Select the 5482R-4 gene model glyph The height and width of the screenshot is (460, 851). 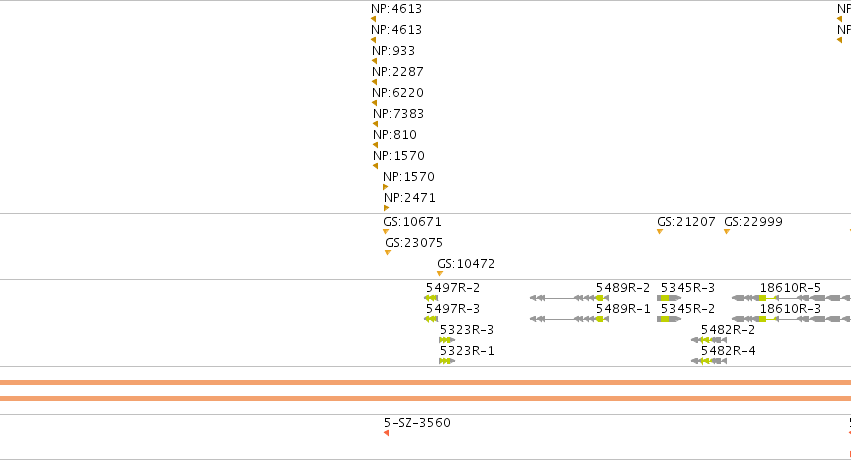click(x=709, y=361)
